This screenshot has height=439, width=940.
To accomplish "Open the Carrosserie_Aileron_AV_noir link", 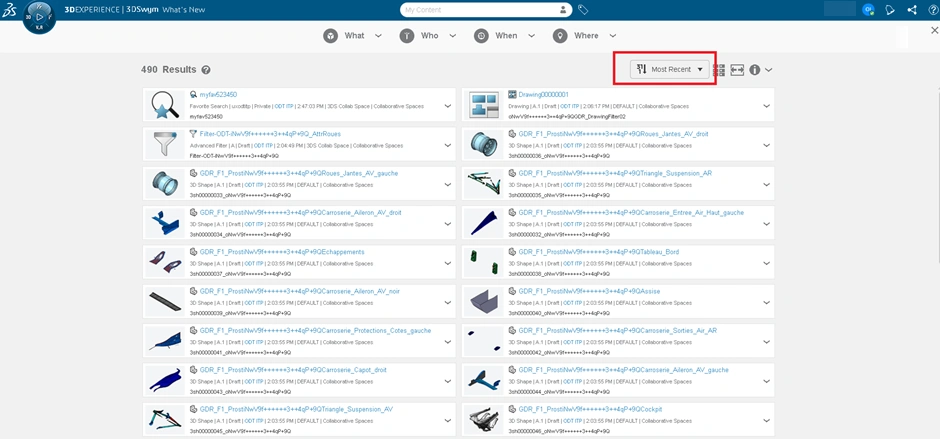I will (x=300, y=291).
